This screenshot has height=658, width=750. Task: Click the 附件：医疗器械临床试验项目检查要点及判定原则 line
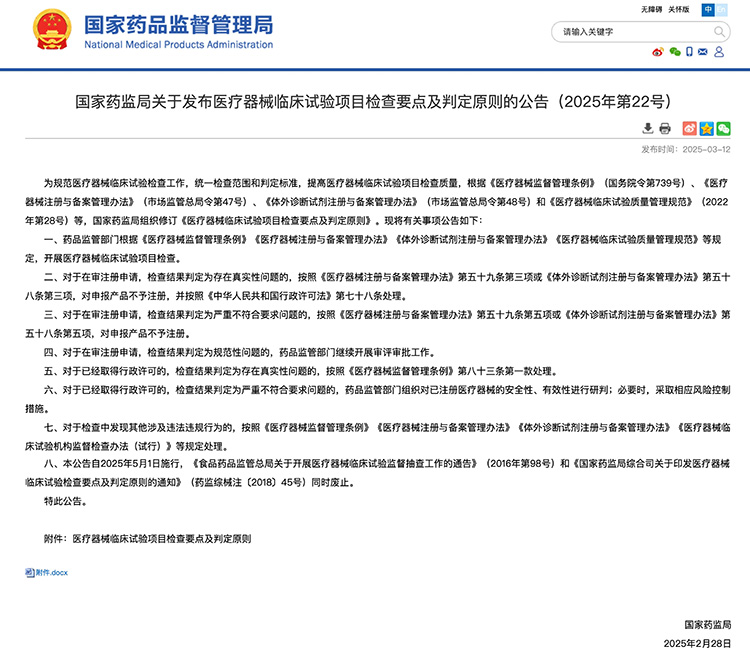tap(147, 539)
